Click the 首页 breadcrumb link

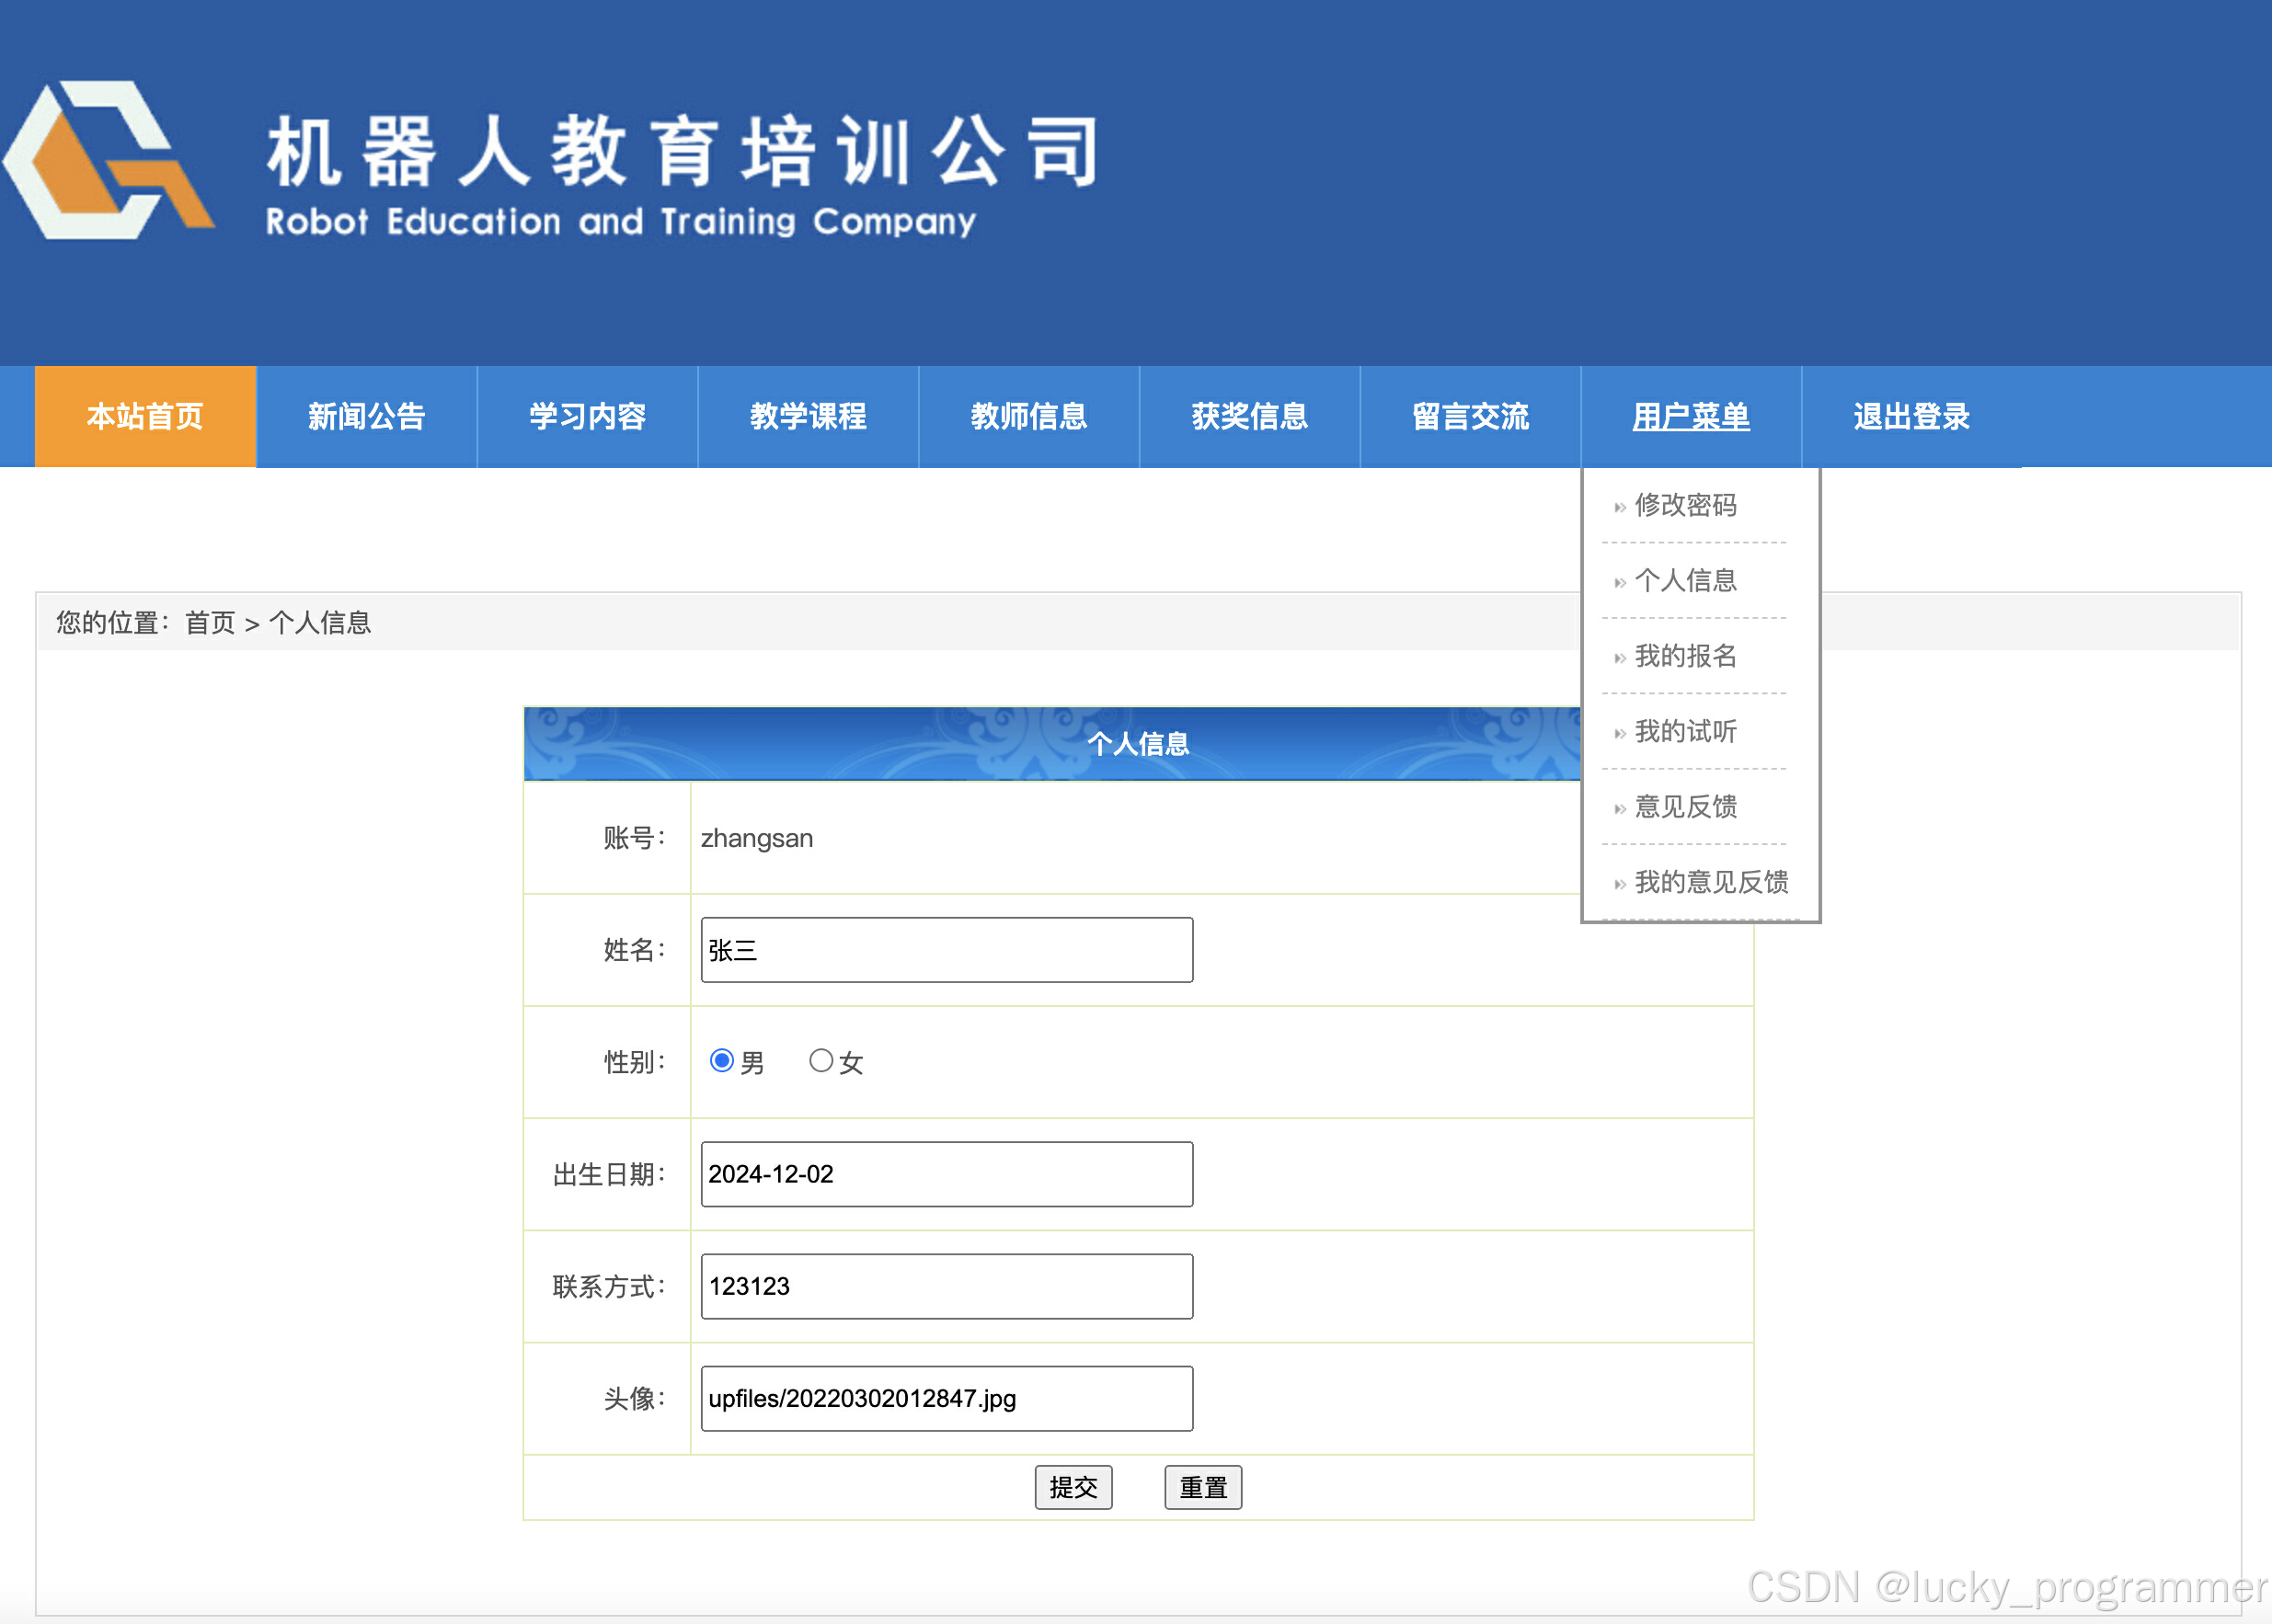pos(210,623)
